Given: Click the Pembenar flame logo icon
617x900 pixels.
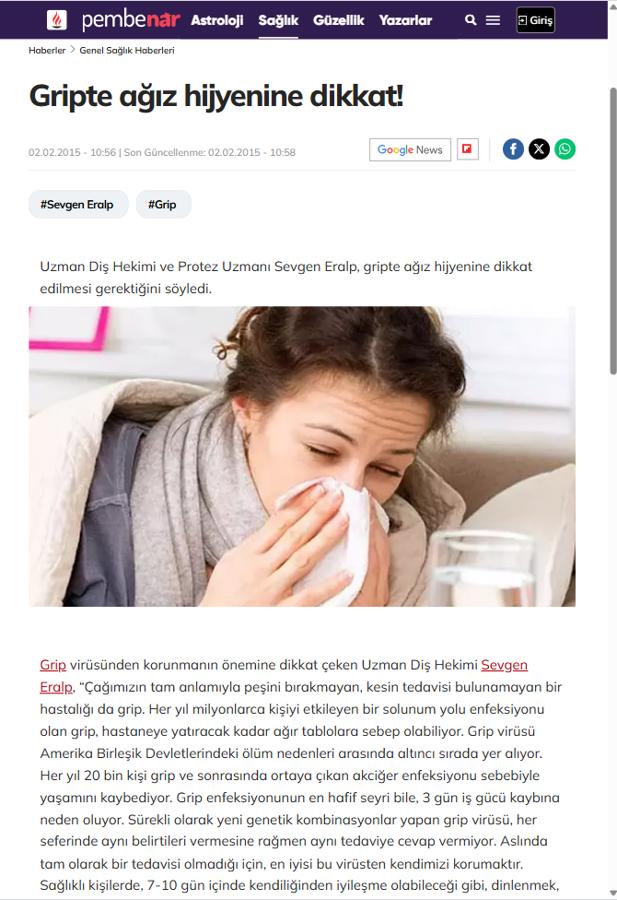Looking at the screenshot, I should [56, 20].
